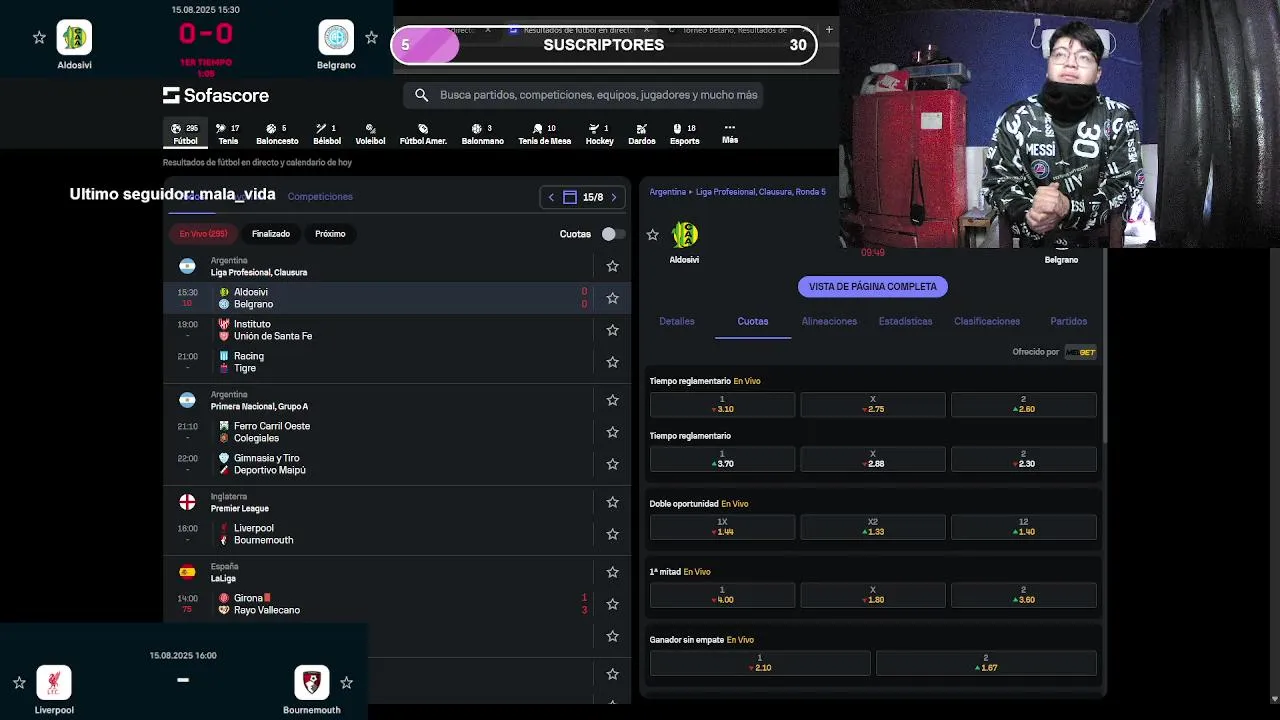1280x720 pixels.
Task: Favorite the Racing vs Tigre match star
Action: click(x=612, y=362)
